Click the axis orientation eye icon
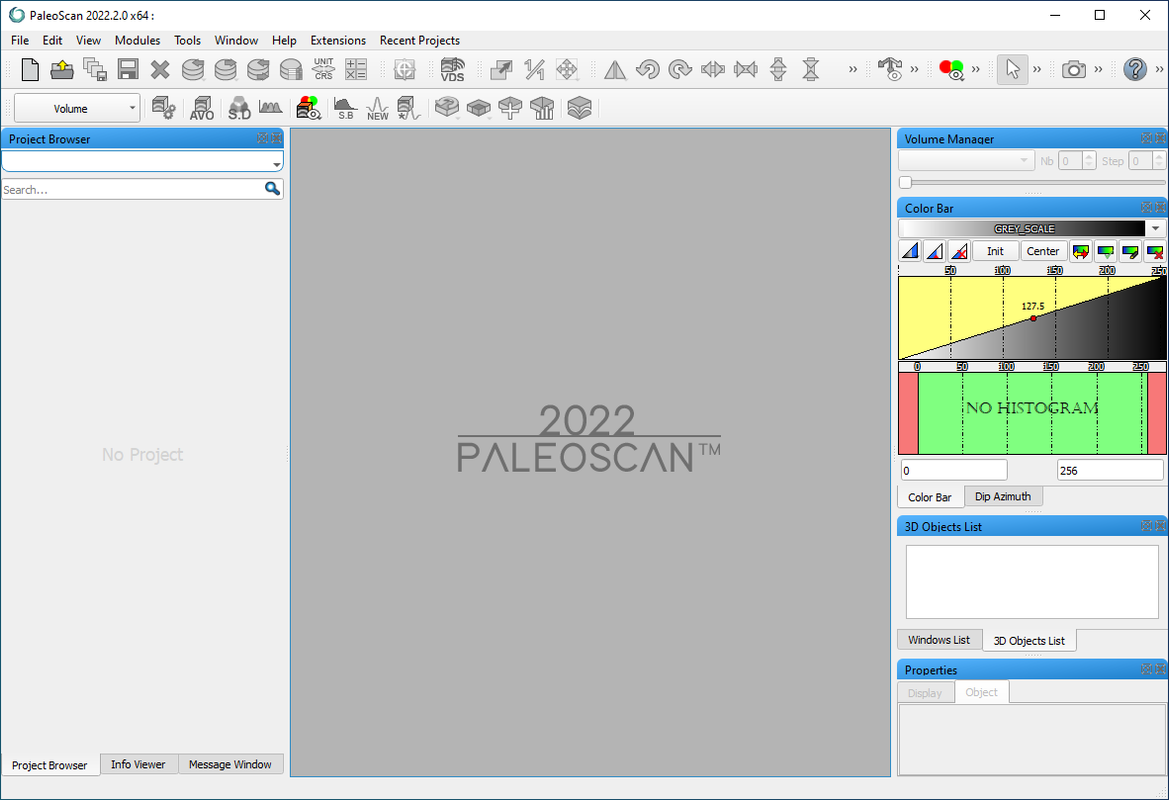This screenshot has height=800, width=1169. (890, 69)
